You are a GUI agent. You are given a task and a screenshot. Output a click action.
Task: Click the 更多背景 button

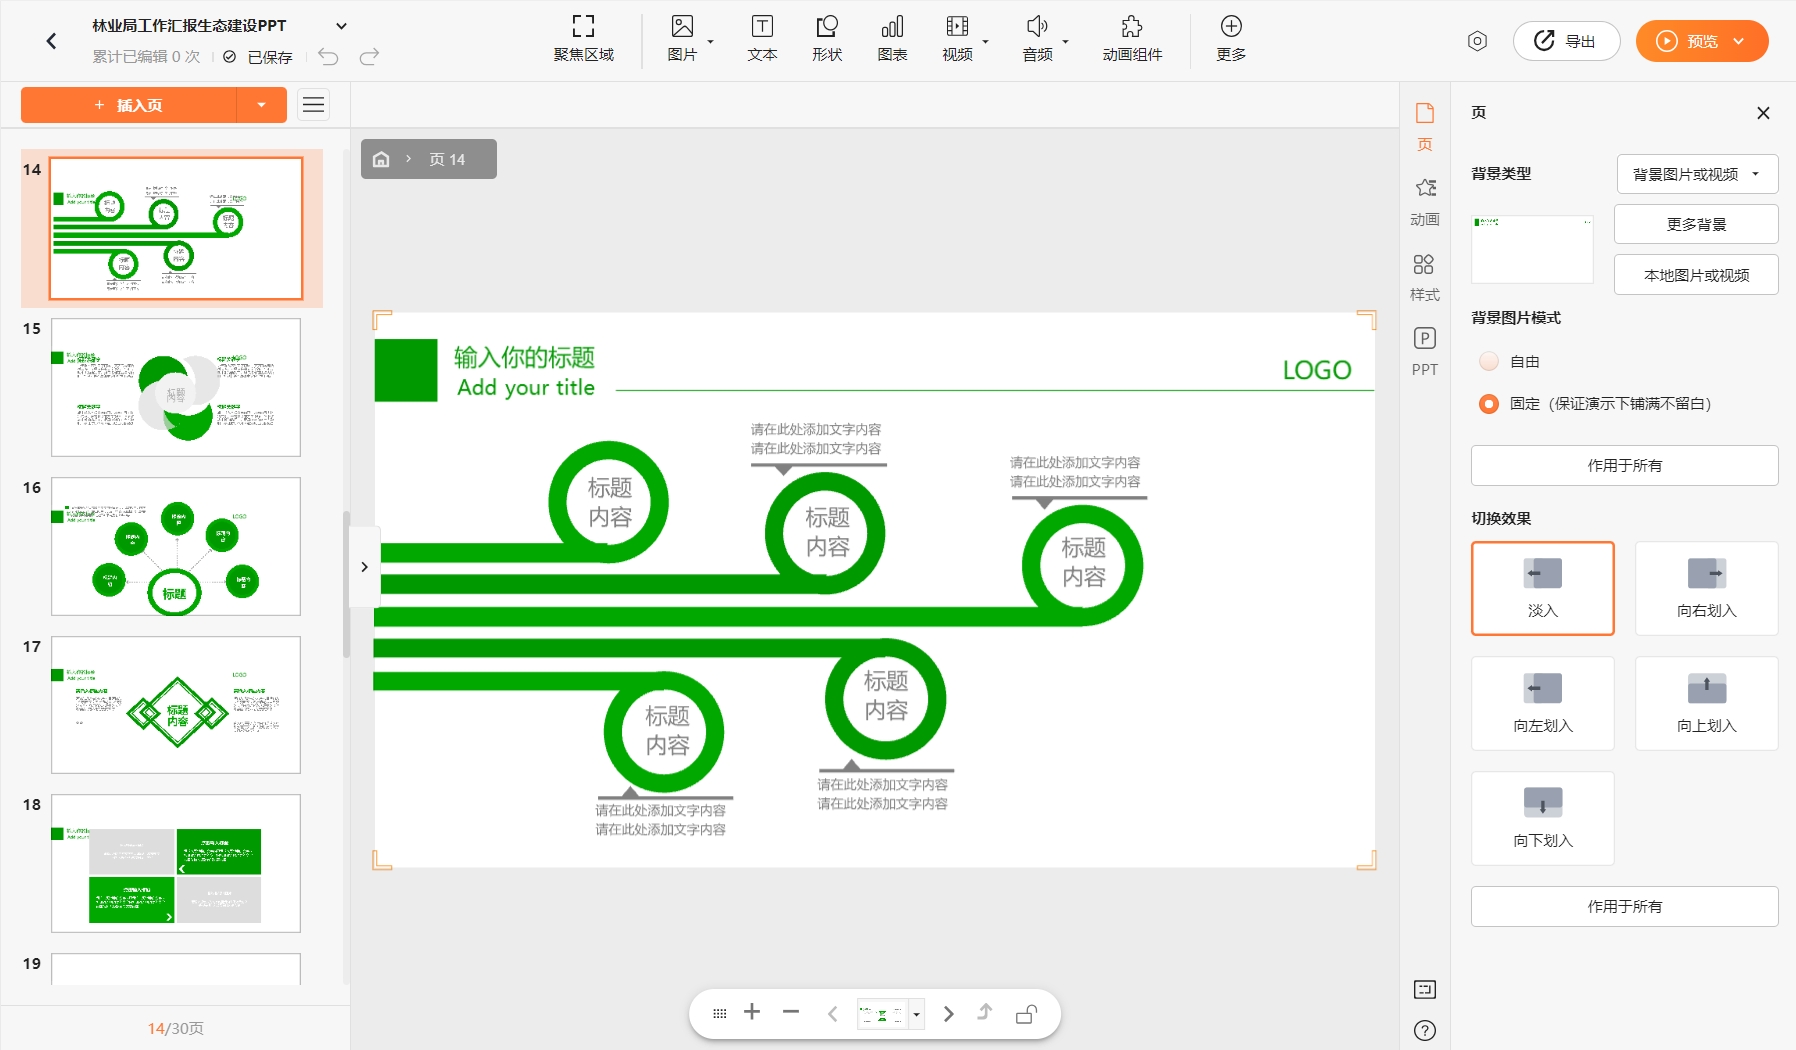pos(1696,224)
